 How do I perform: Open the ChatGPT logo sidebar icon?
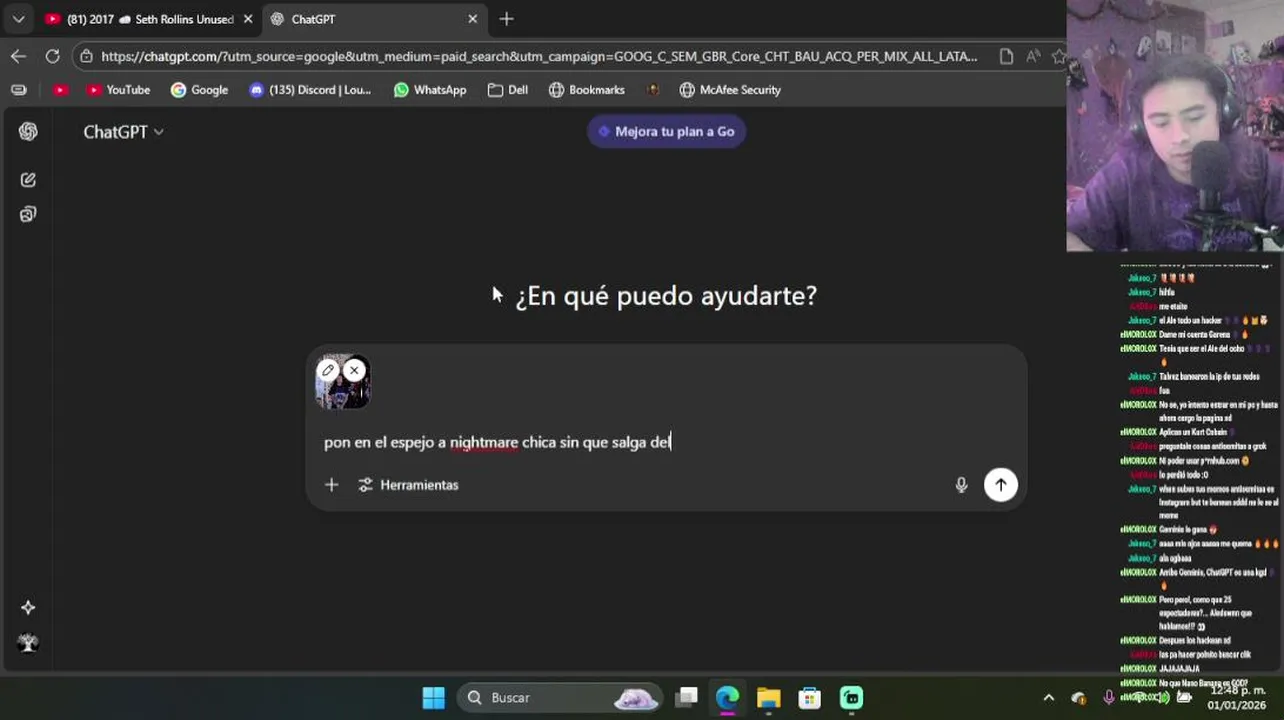[x=28, y=132]
